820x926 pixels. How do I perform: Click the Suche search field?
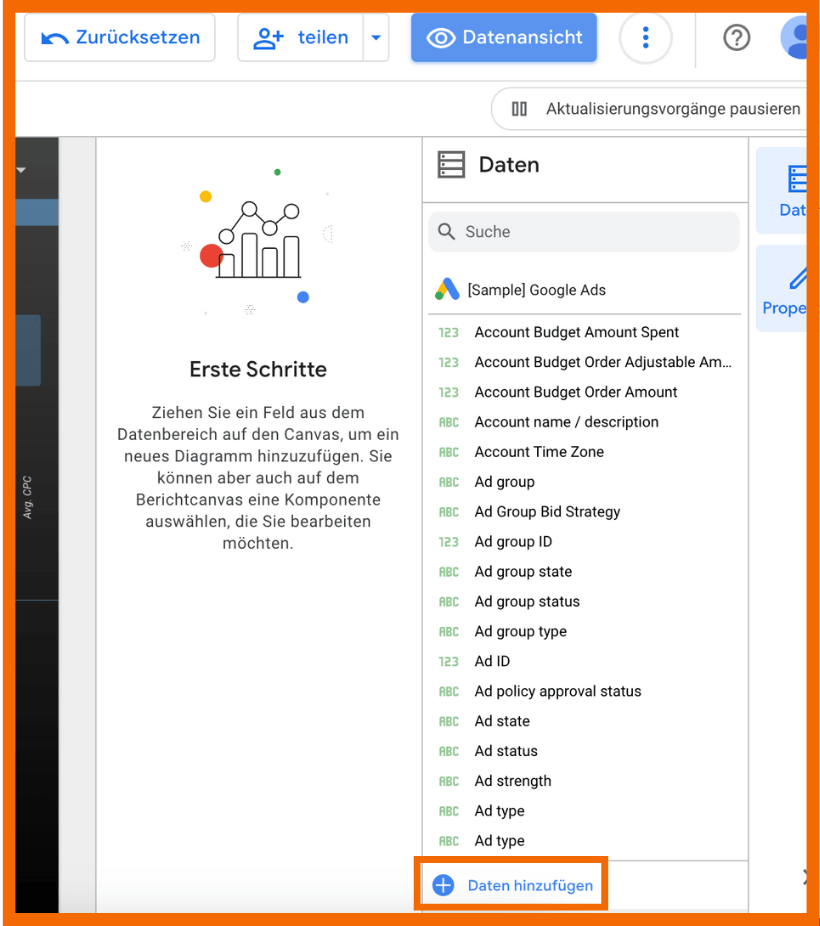tap(595, 232)
